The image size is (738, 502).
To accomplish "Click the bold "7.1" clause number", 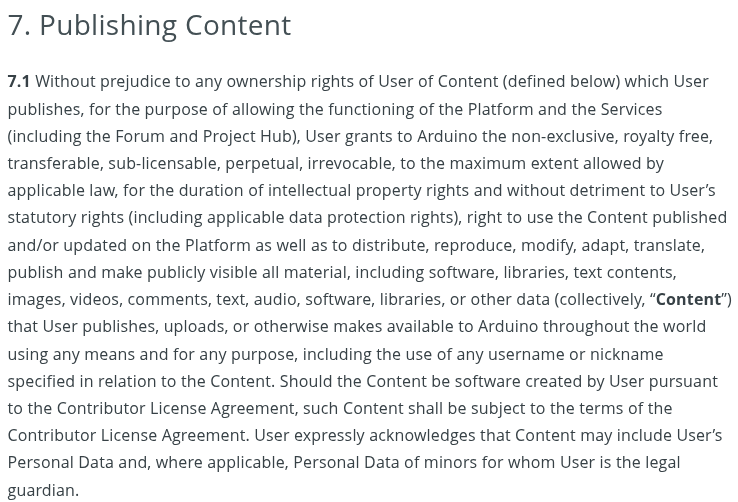I will 19,81.
